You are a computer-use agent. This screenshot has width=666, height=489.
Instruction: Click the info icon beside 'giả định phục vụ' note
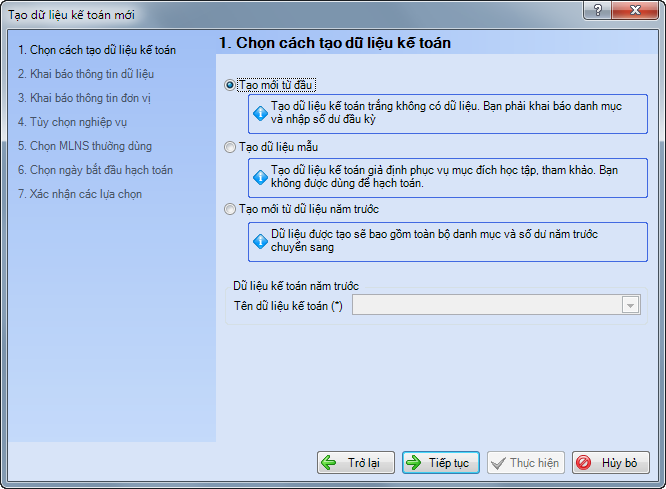(260, 177)
